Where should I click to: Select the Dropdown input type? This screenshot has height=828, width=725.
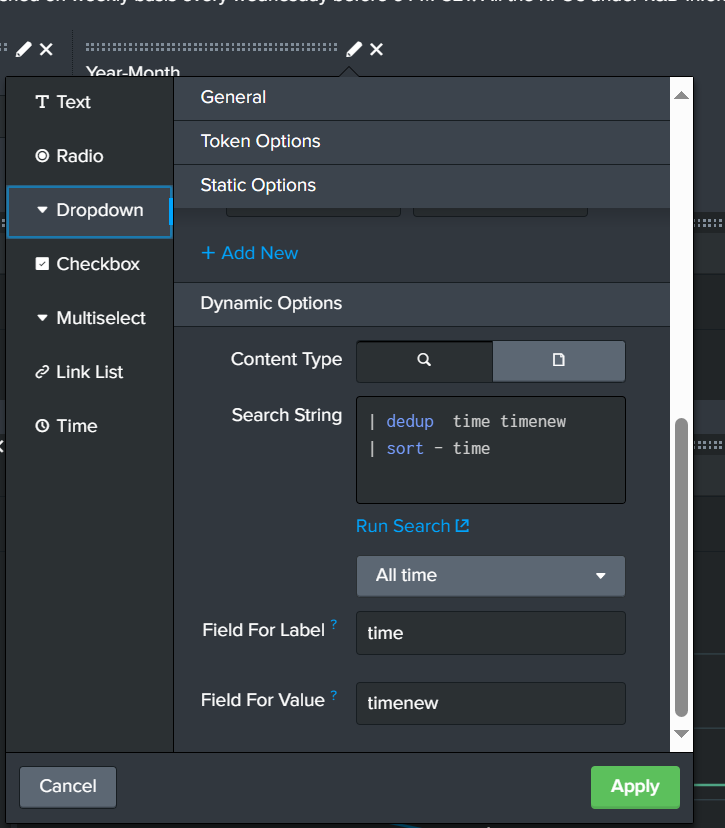pos(89,210)
